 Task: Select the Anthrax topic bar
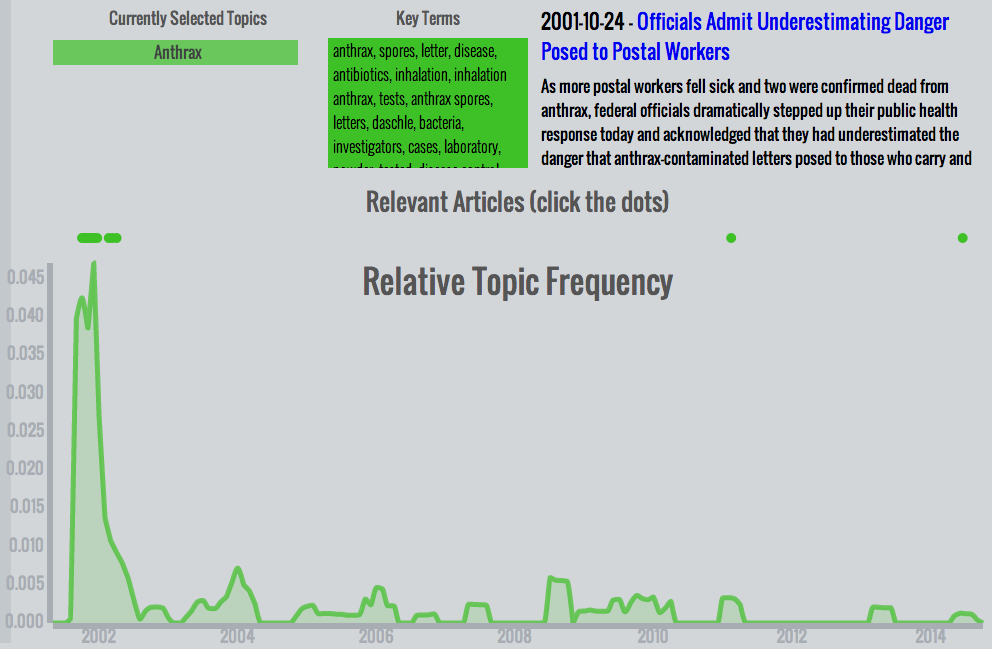tap(175, 52)
